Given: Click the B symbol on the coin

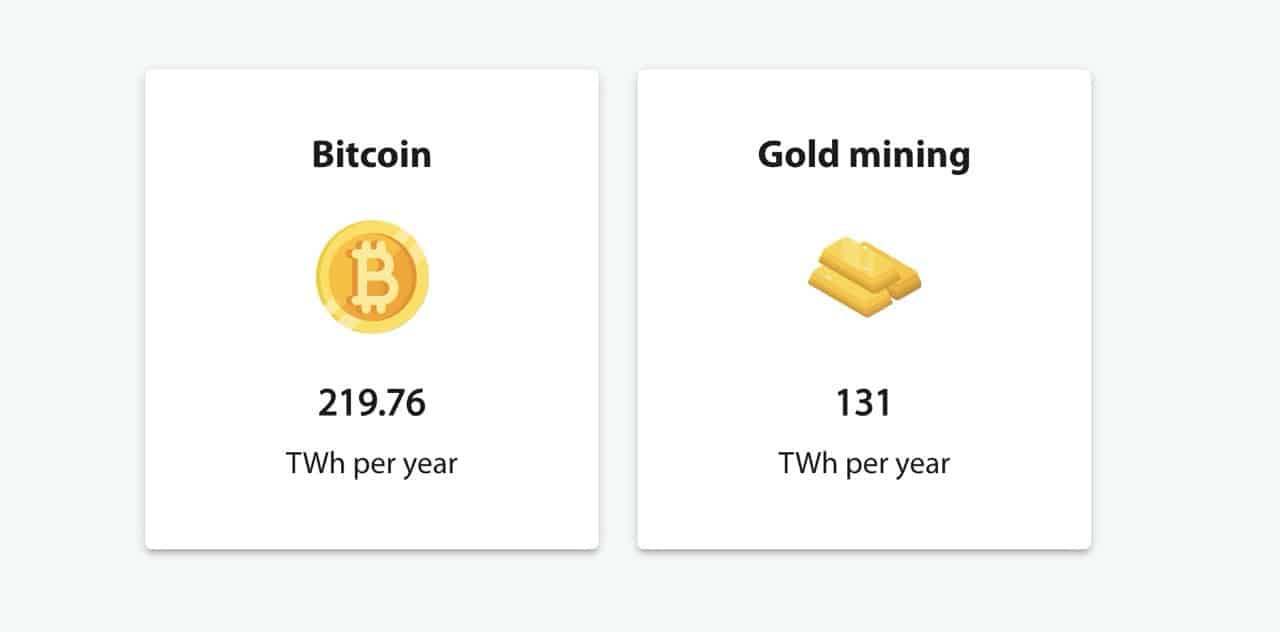Looking at the screenshot, I should click(375, 277).
